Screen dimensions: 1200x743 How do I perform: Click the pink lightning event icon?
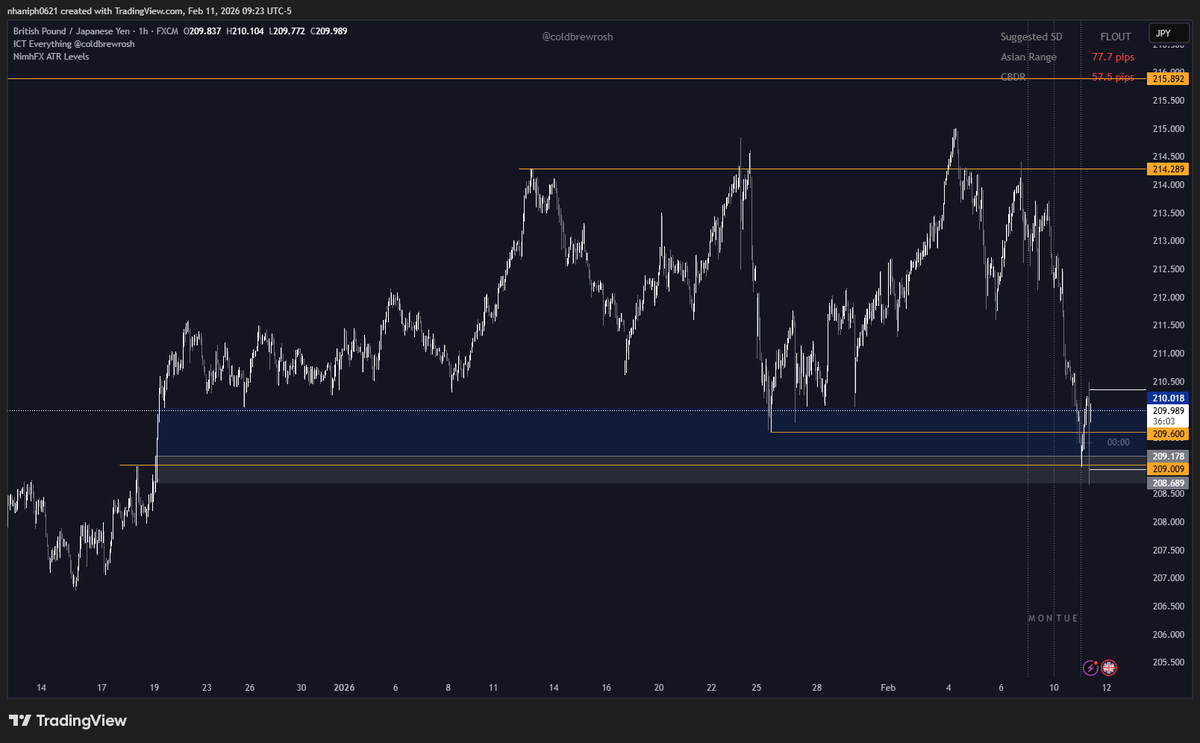click(1091, 667)
